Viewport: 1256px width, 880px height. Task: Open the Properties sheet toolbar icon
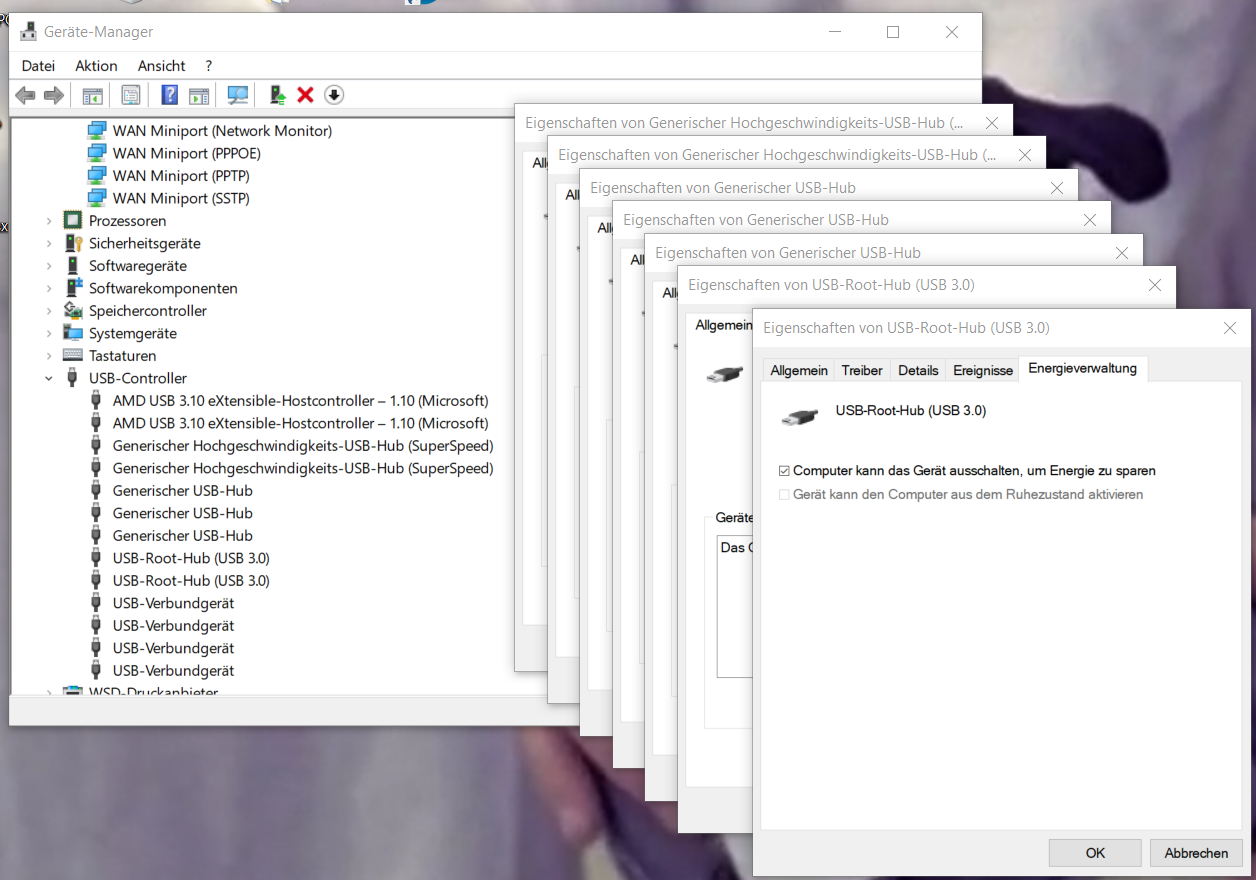131,95
